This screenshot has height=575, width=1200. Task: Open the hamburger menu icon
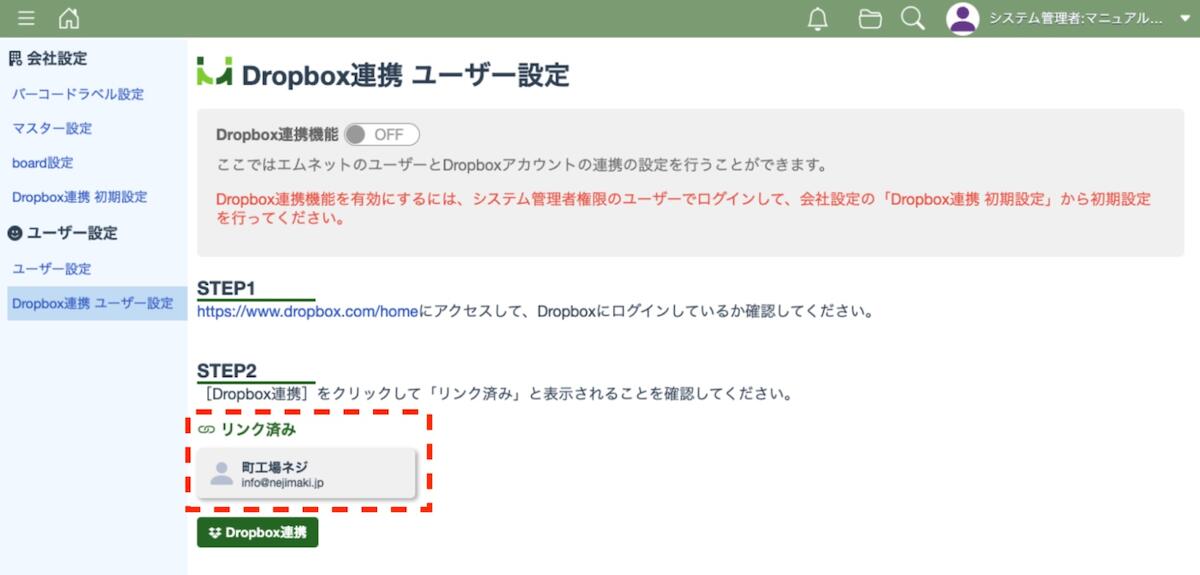(x=26, y=18)
